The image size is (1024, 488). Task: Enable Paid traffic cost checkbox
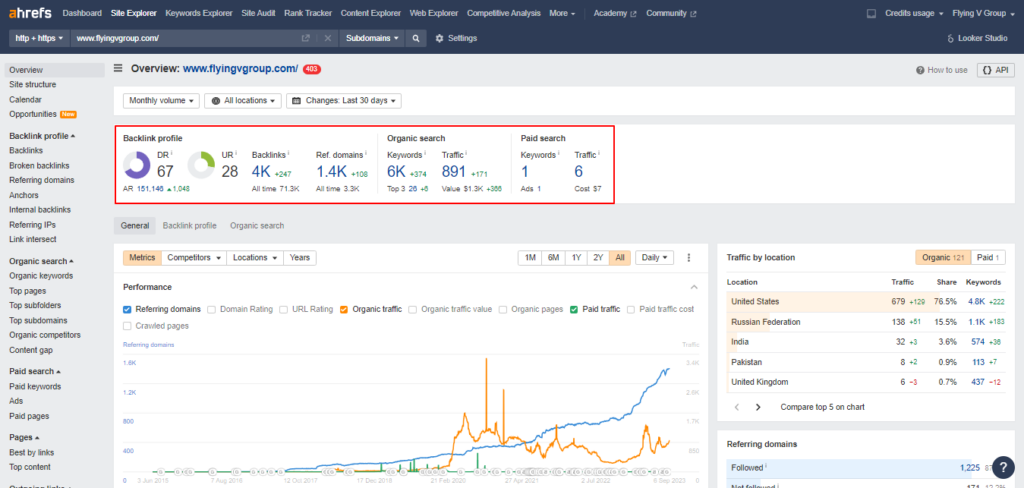(x=631, y=309)
